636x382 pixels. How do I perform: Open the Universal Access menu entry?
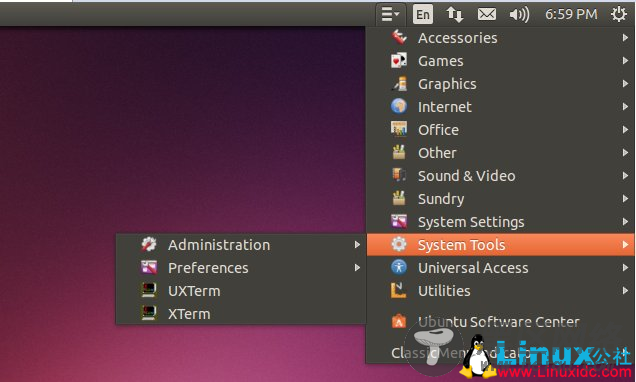click(x=501, y=268)
